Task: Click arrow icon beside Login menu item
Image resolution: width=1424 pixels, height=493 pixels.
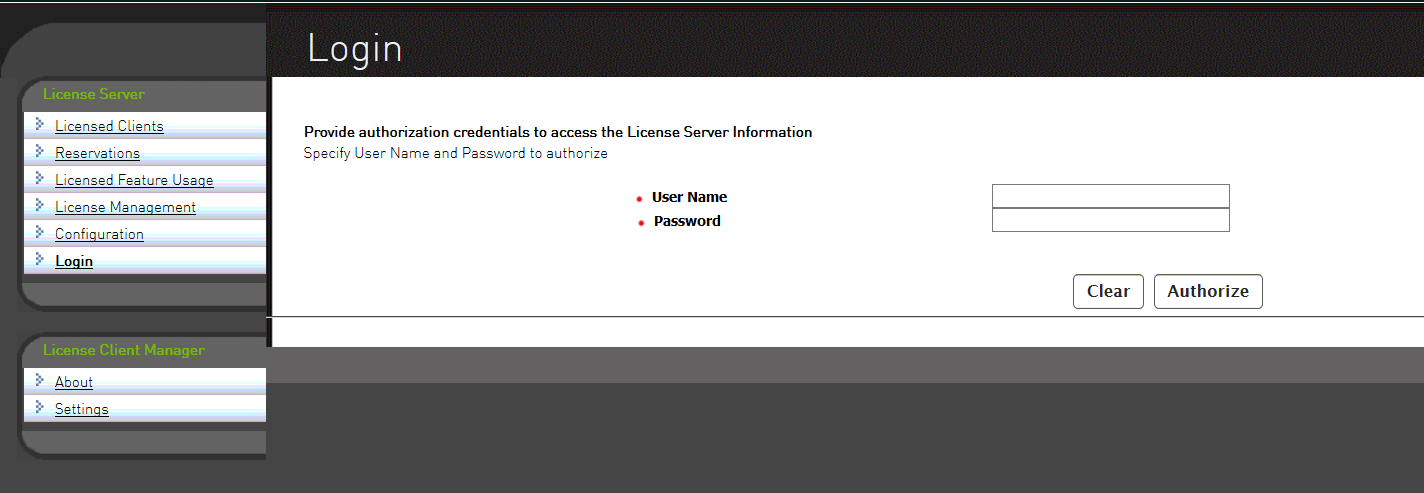Action: 40,259
